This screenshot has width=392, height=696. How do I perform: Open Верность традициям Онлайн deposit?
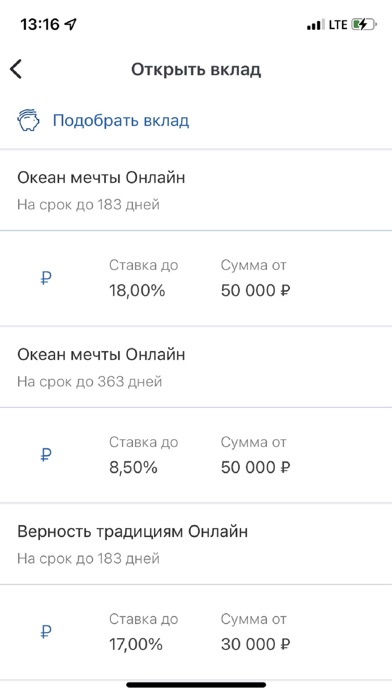pos(196,544)
